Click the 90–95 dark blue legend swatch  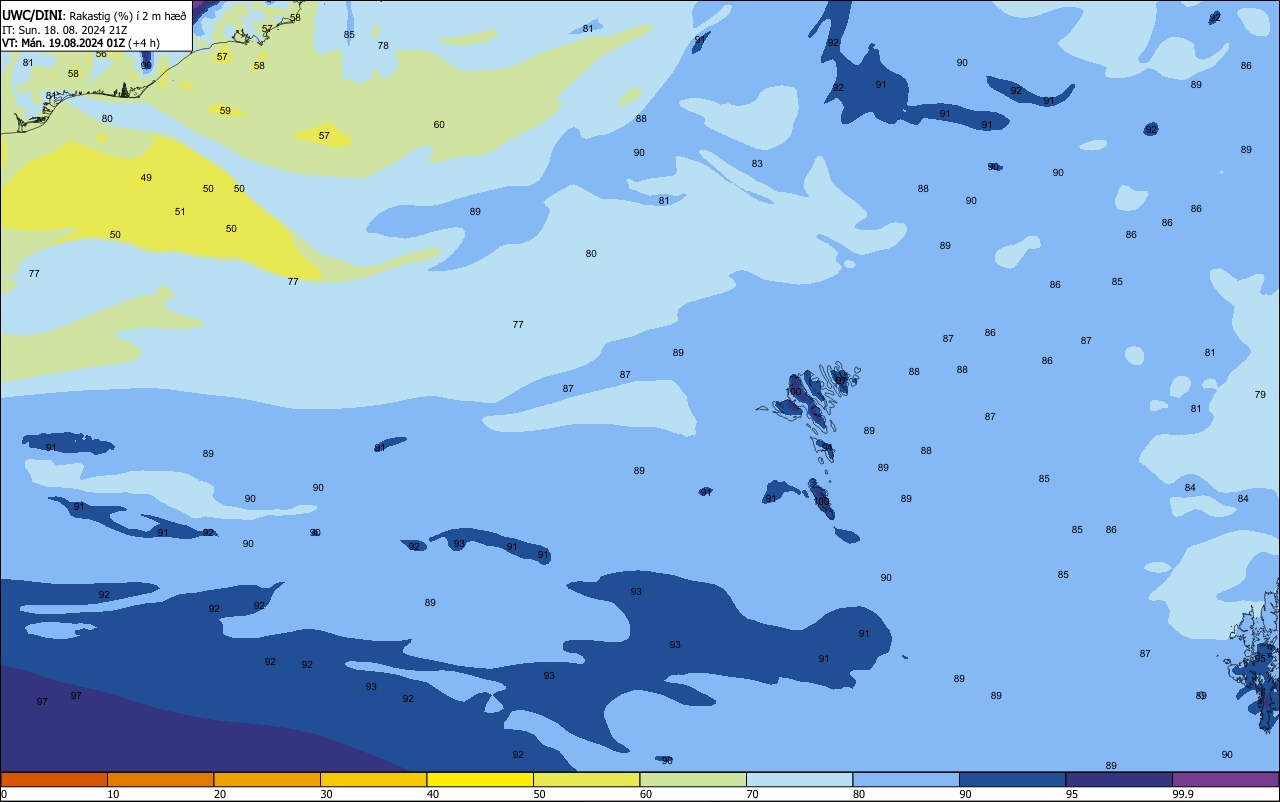click(1012, 779)
